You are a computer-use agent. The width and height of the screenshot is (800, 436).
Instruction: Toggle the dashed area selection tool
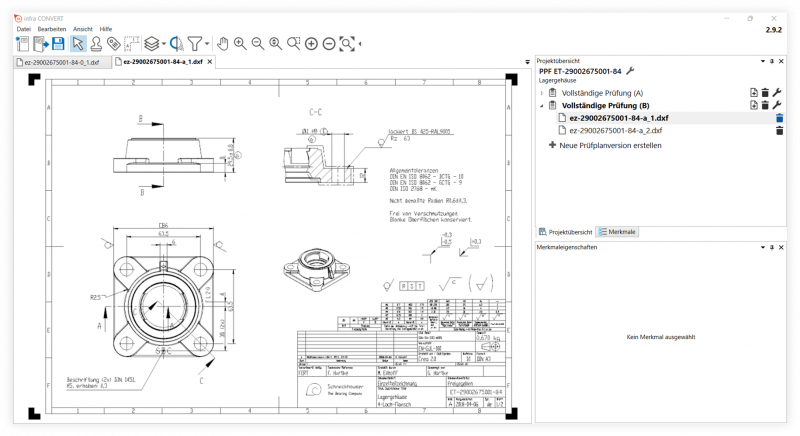pyautogui.click(x=132, y=44)
